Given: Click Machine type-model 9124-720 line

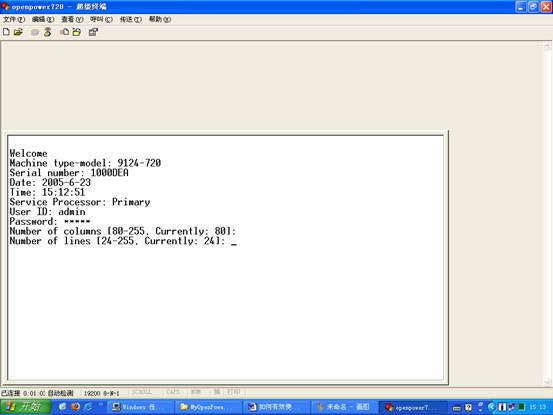Looking at the screenshot, I should coord(85,163).
